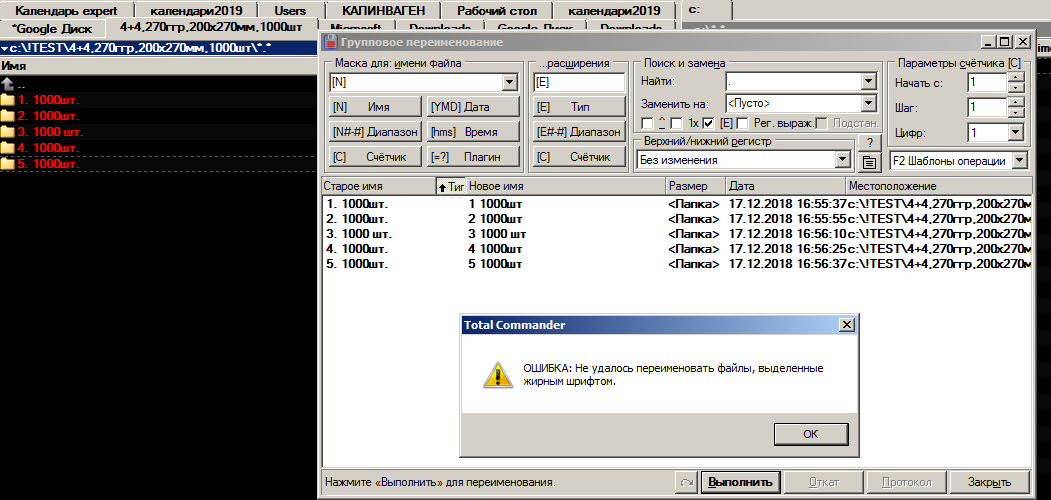Click into the extension mask '[E]' field
This screenshot has width=1051, height=500.
578,82
